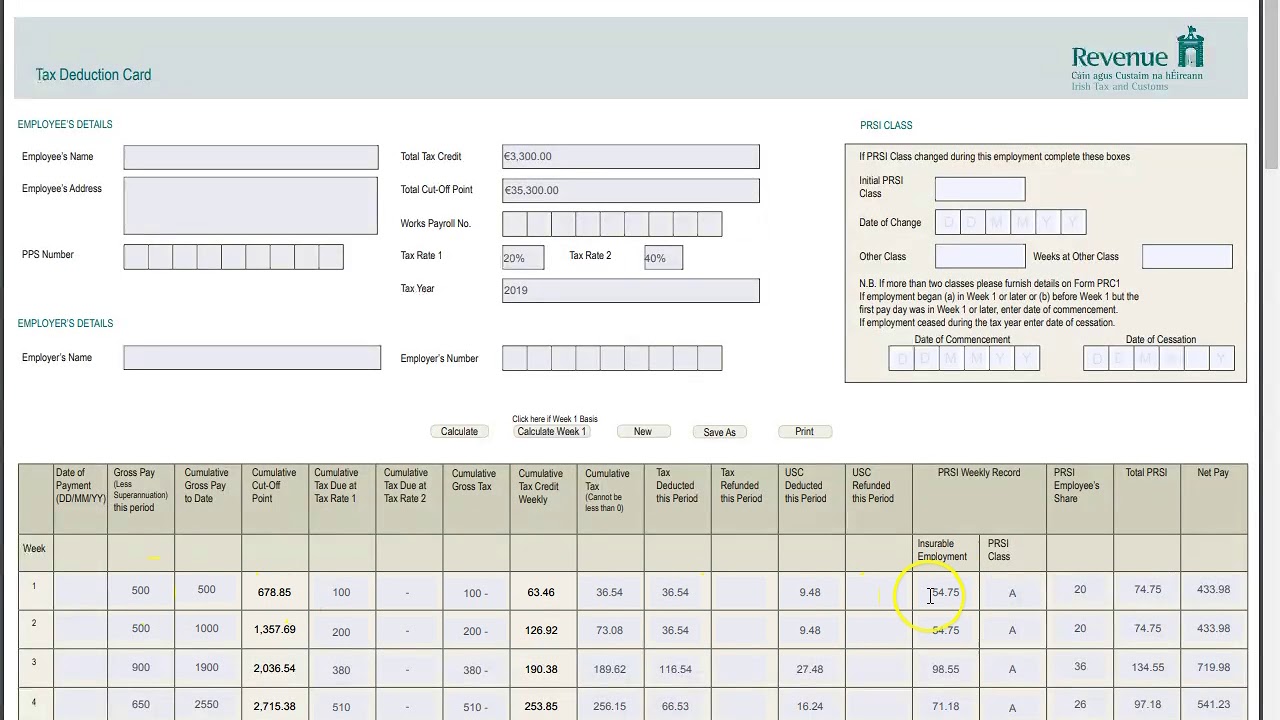This screenshot has width=1280, height=720.
Task: Click the Tax Deducted value 116.54
Action: [675, 669]
